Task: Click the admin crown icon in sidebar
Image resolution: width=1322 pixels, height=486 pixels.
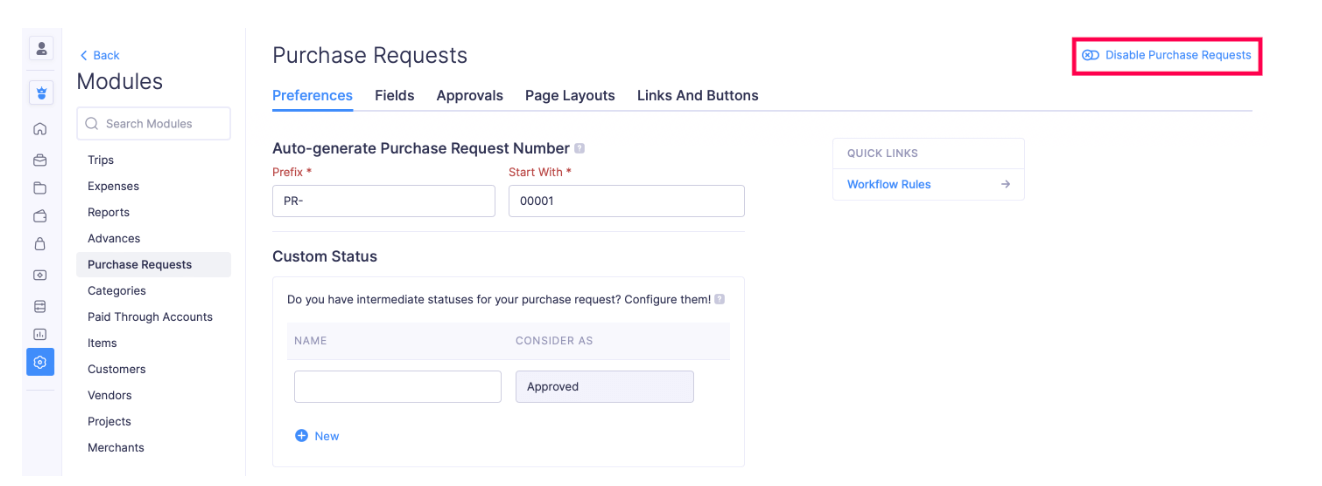Action: click(41, 93)
